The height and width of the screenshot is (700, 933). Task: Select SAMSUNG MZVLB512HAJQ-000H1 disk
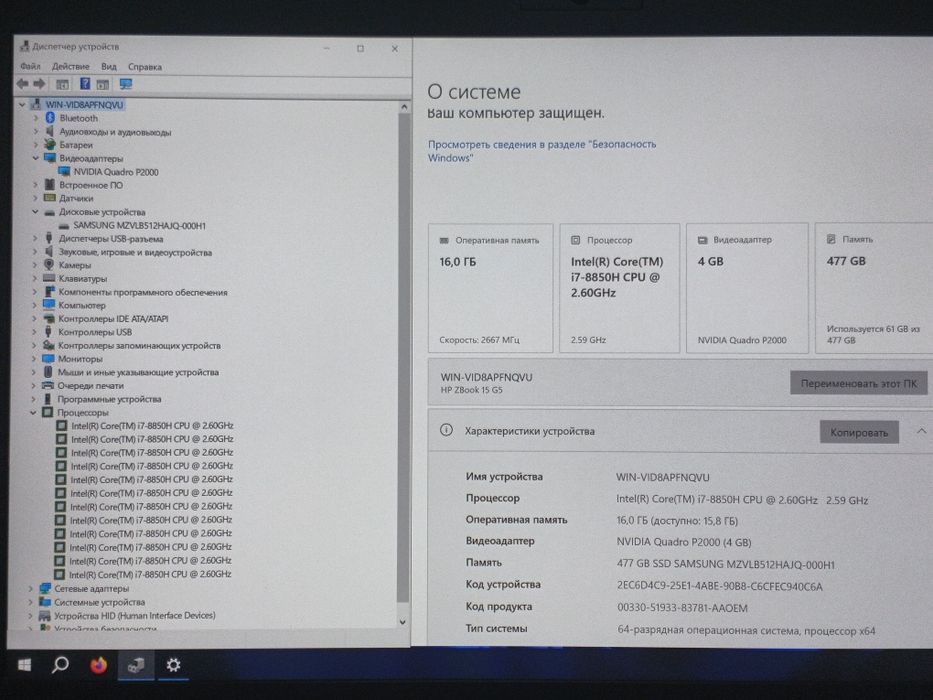139,226
